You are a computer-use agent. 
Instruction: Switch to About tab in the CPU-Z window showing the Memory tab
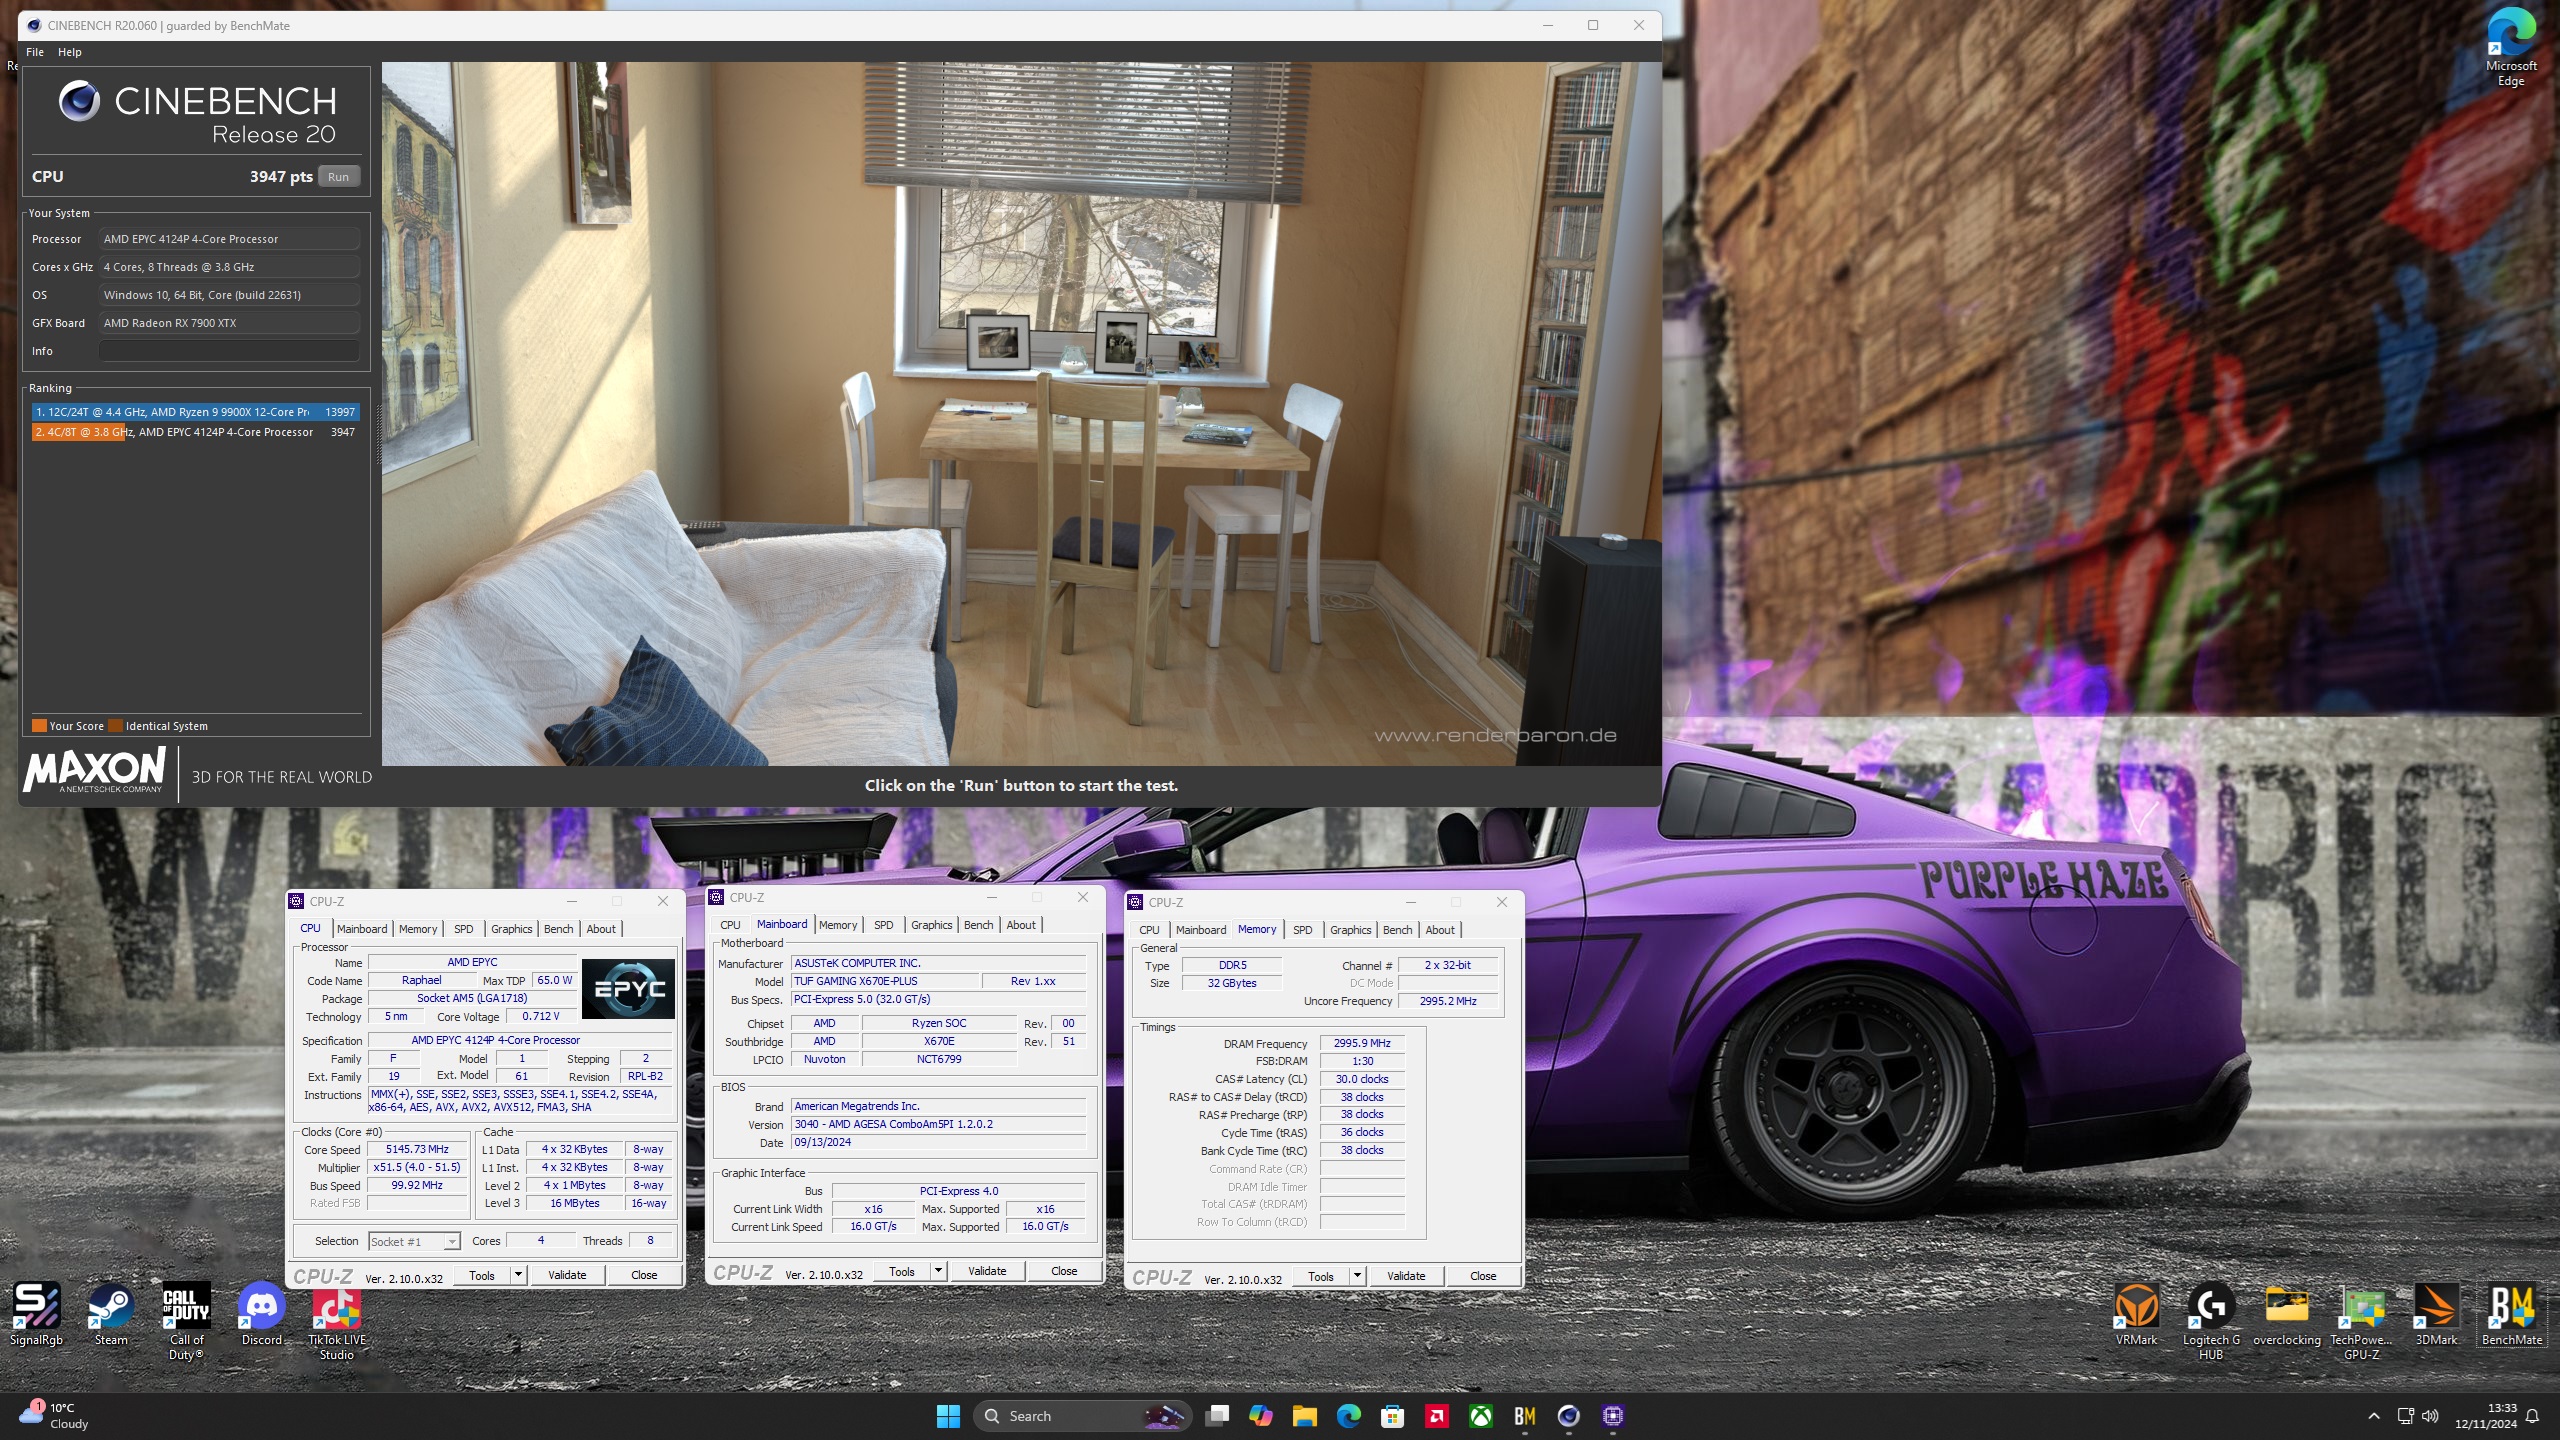(1440, 930)
